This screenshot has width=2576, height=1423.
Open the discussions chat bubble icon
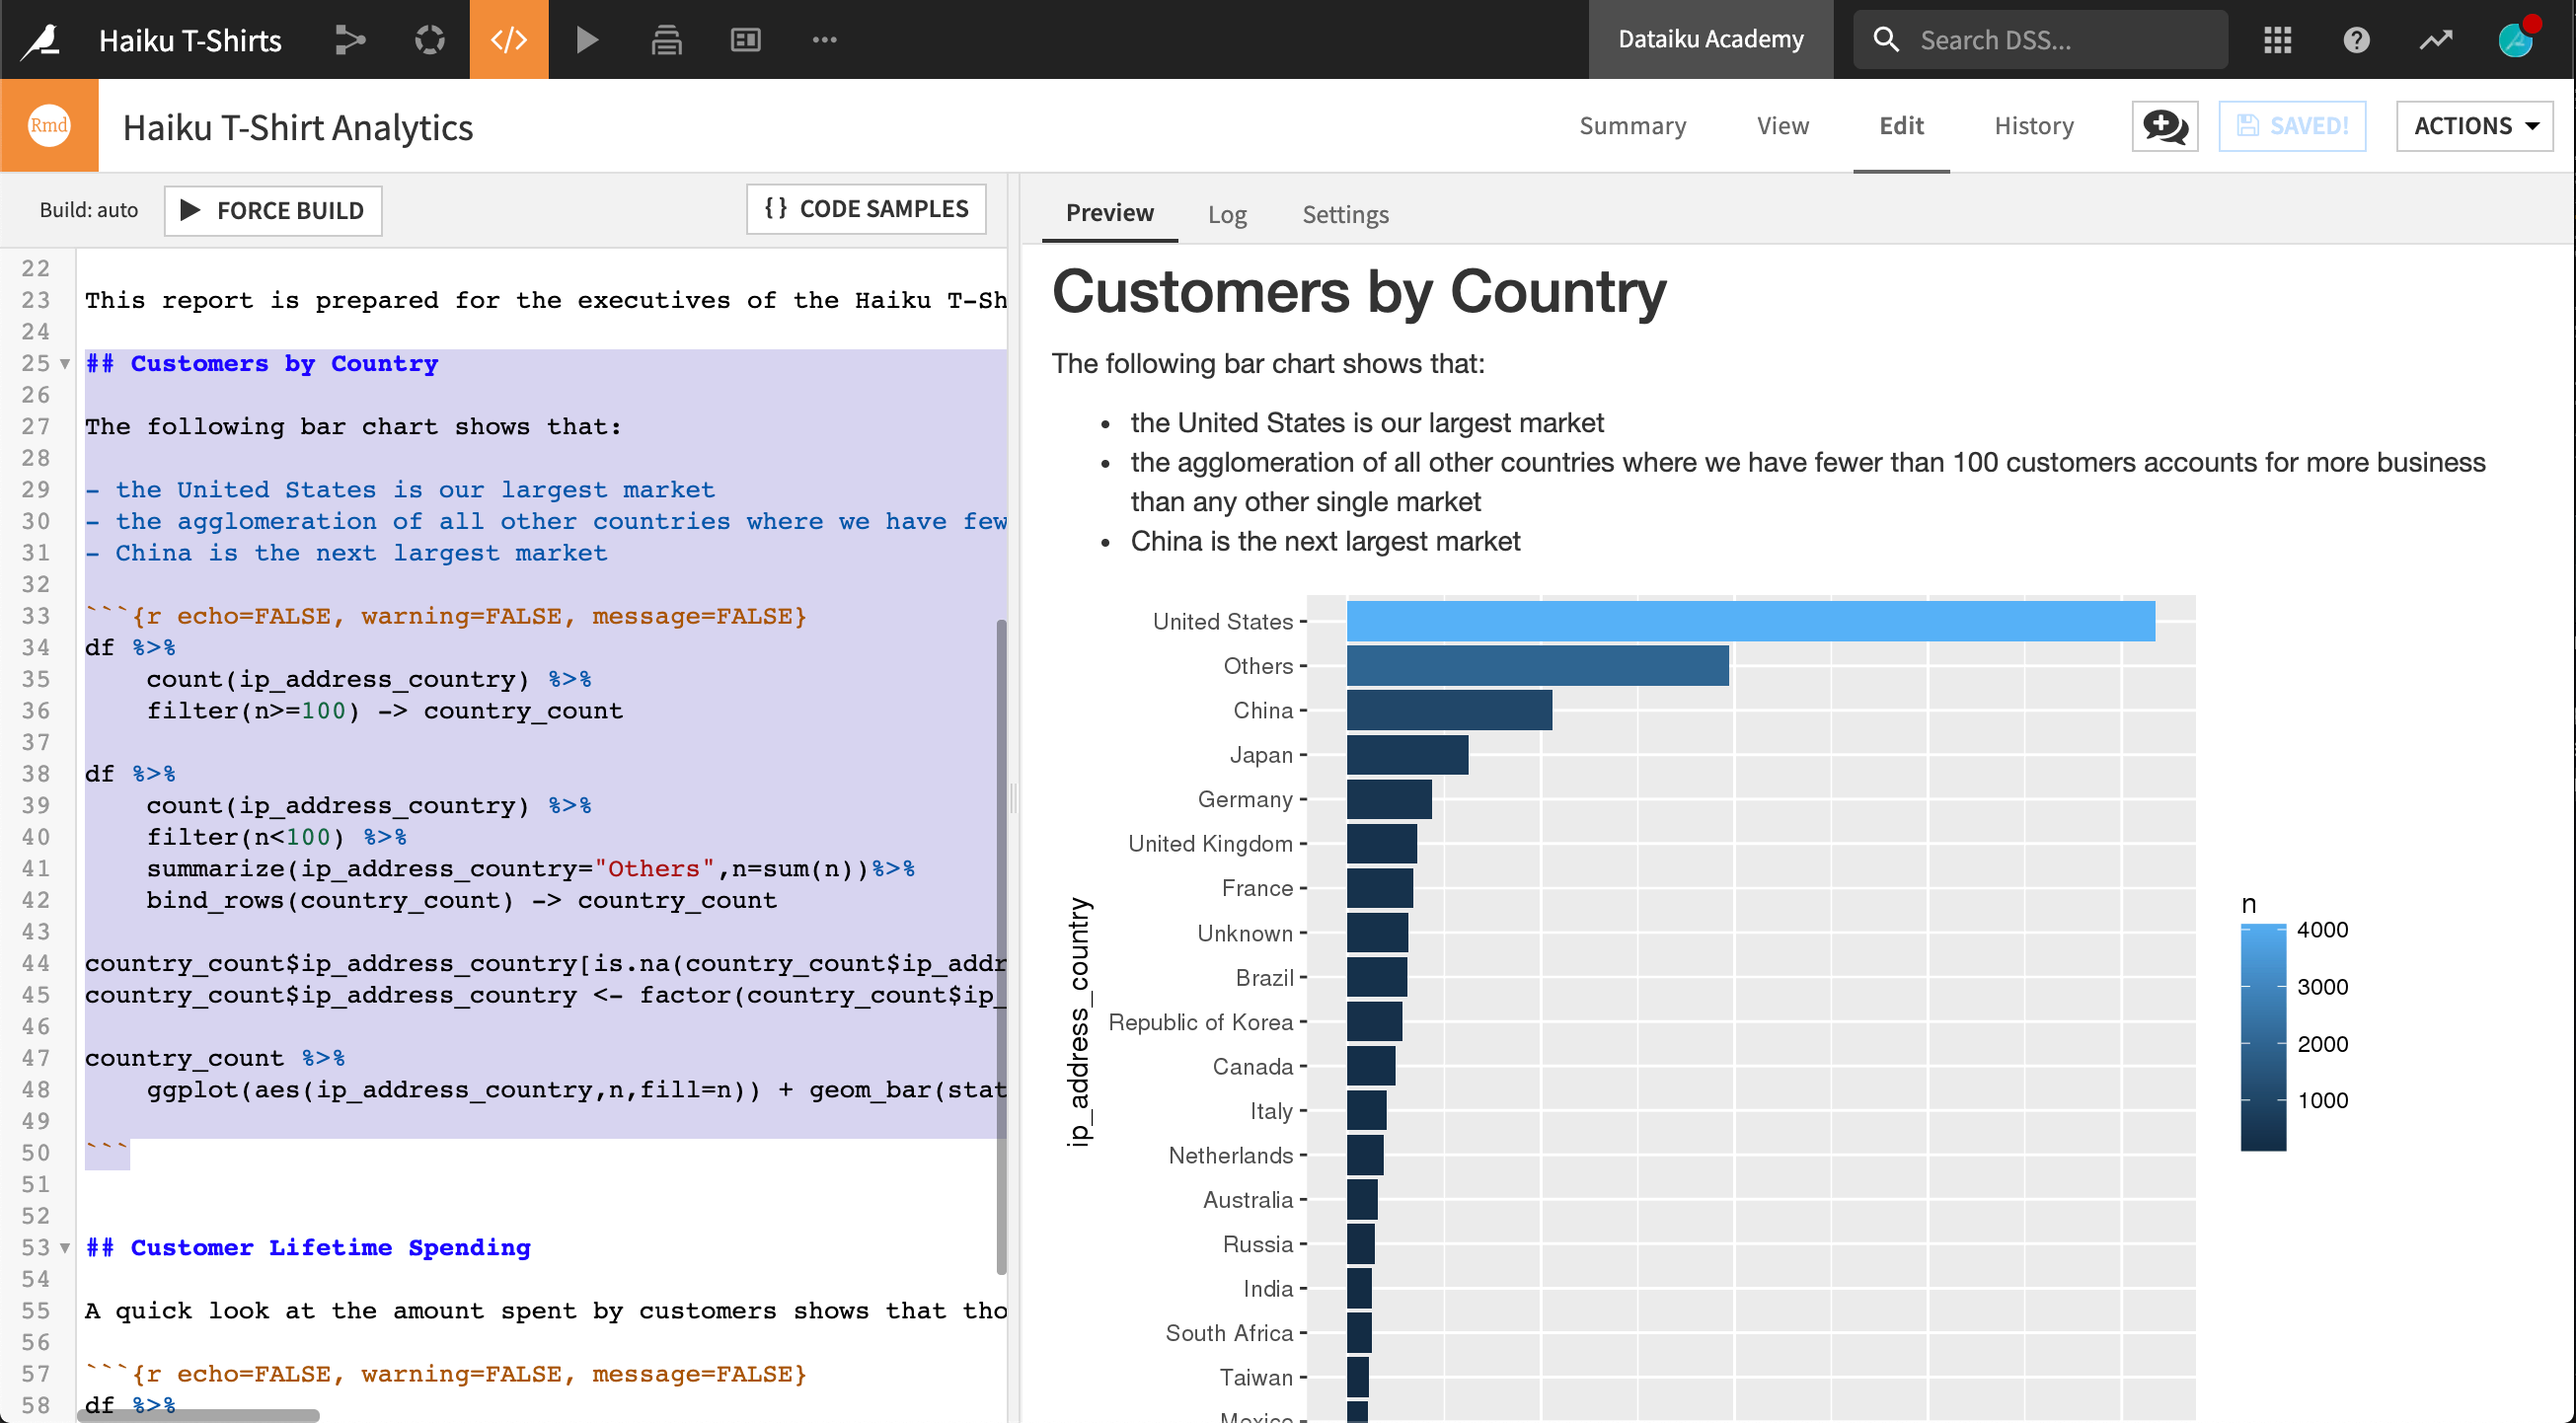(2165, 126)
